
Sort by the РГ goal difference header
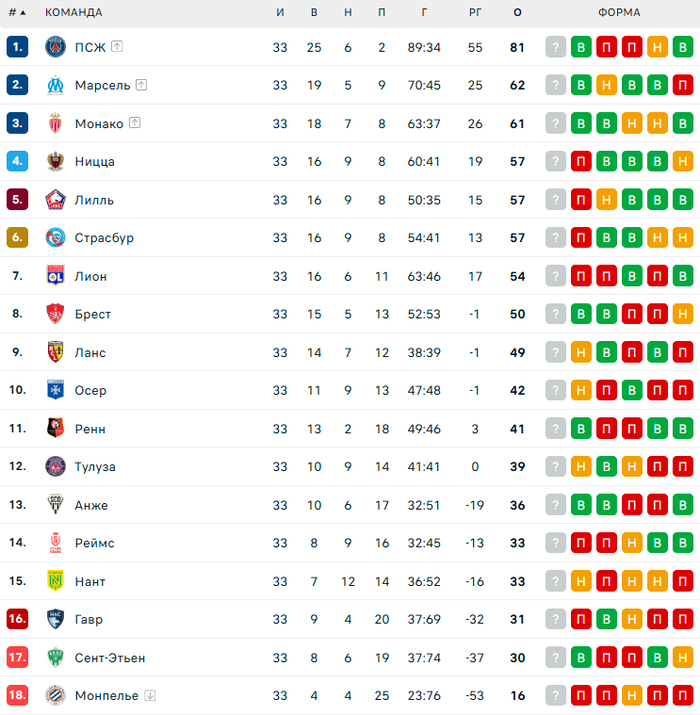point(475,12)
